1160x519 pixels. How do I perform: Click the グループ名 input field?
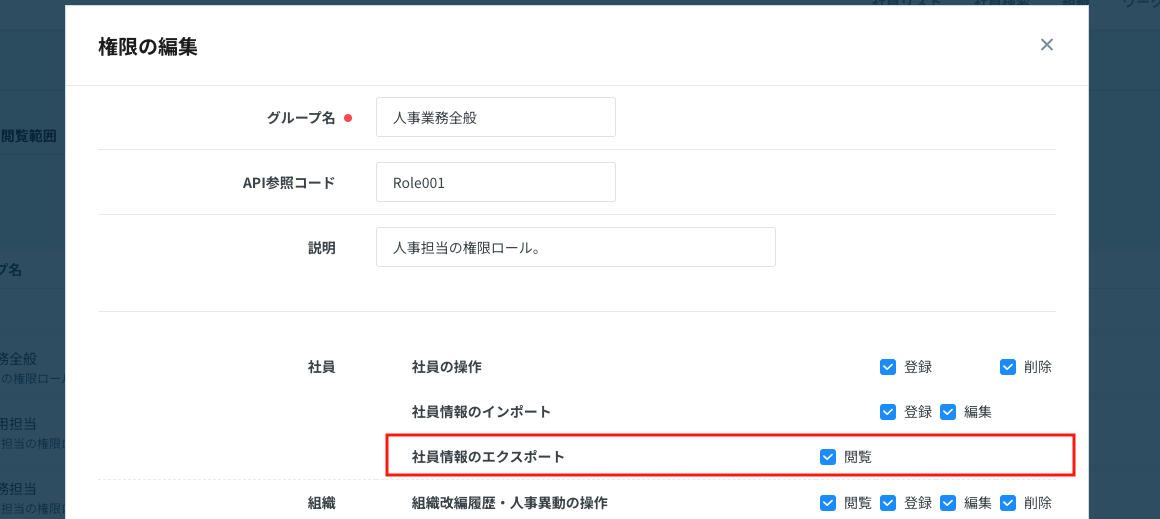point(495,117)
